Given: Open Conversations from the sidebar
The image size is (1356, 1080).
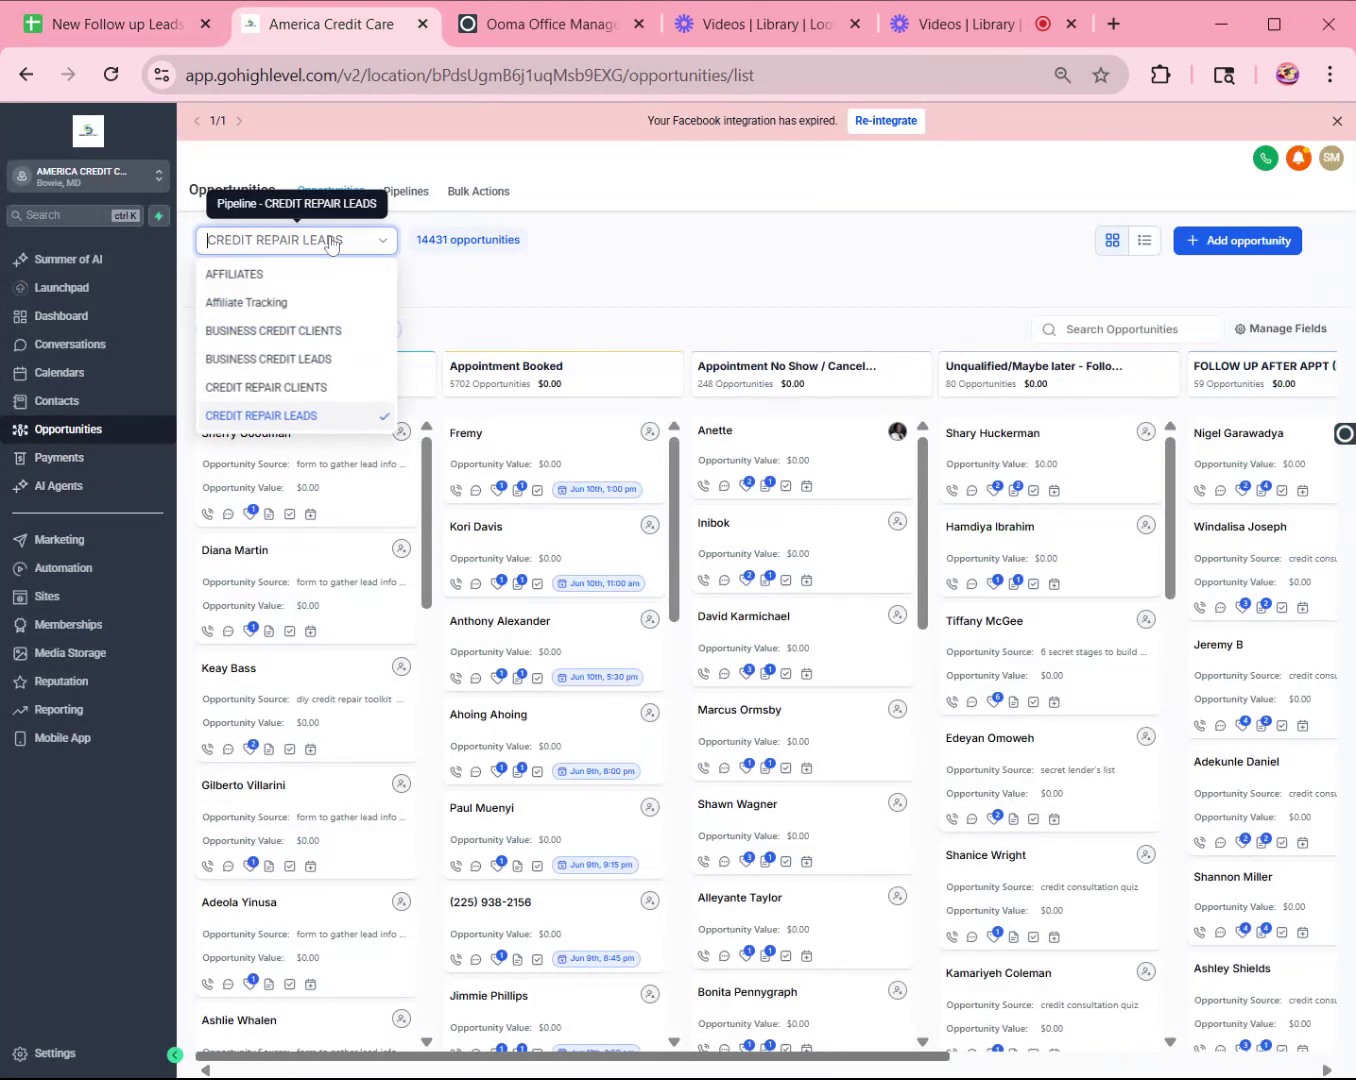Looking at the screenshot, I should 70,344.
